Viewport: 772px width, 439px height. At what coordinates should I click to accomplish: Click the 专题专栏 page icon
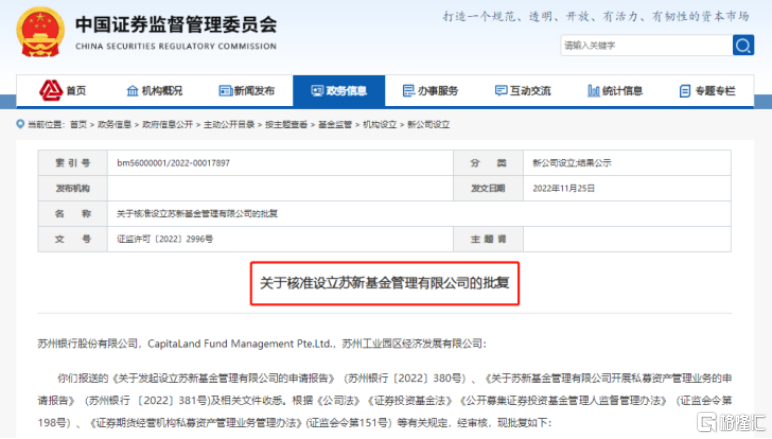pyautogui.click(x=685, y=91)
